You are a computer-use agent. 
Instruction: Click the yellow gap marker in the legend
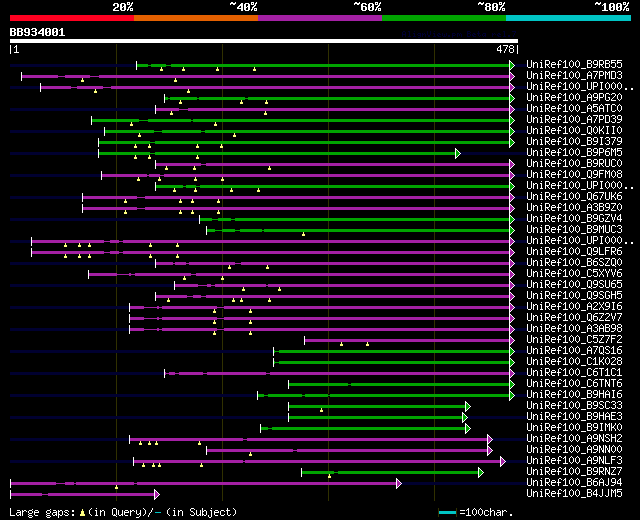click(82, 513)
